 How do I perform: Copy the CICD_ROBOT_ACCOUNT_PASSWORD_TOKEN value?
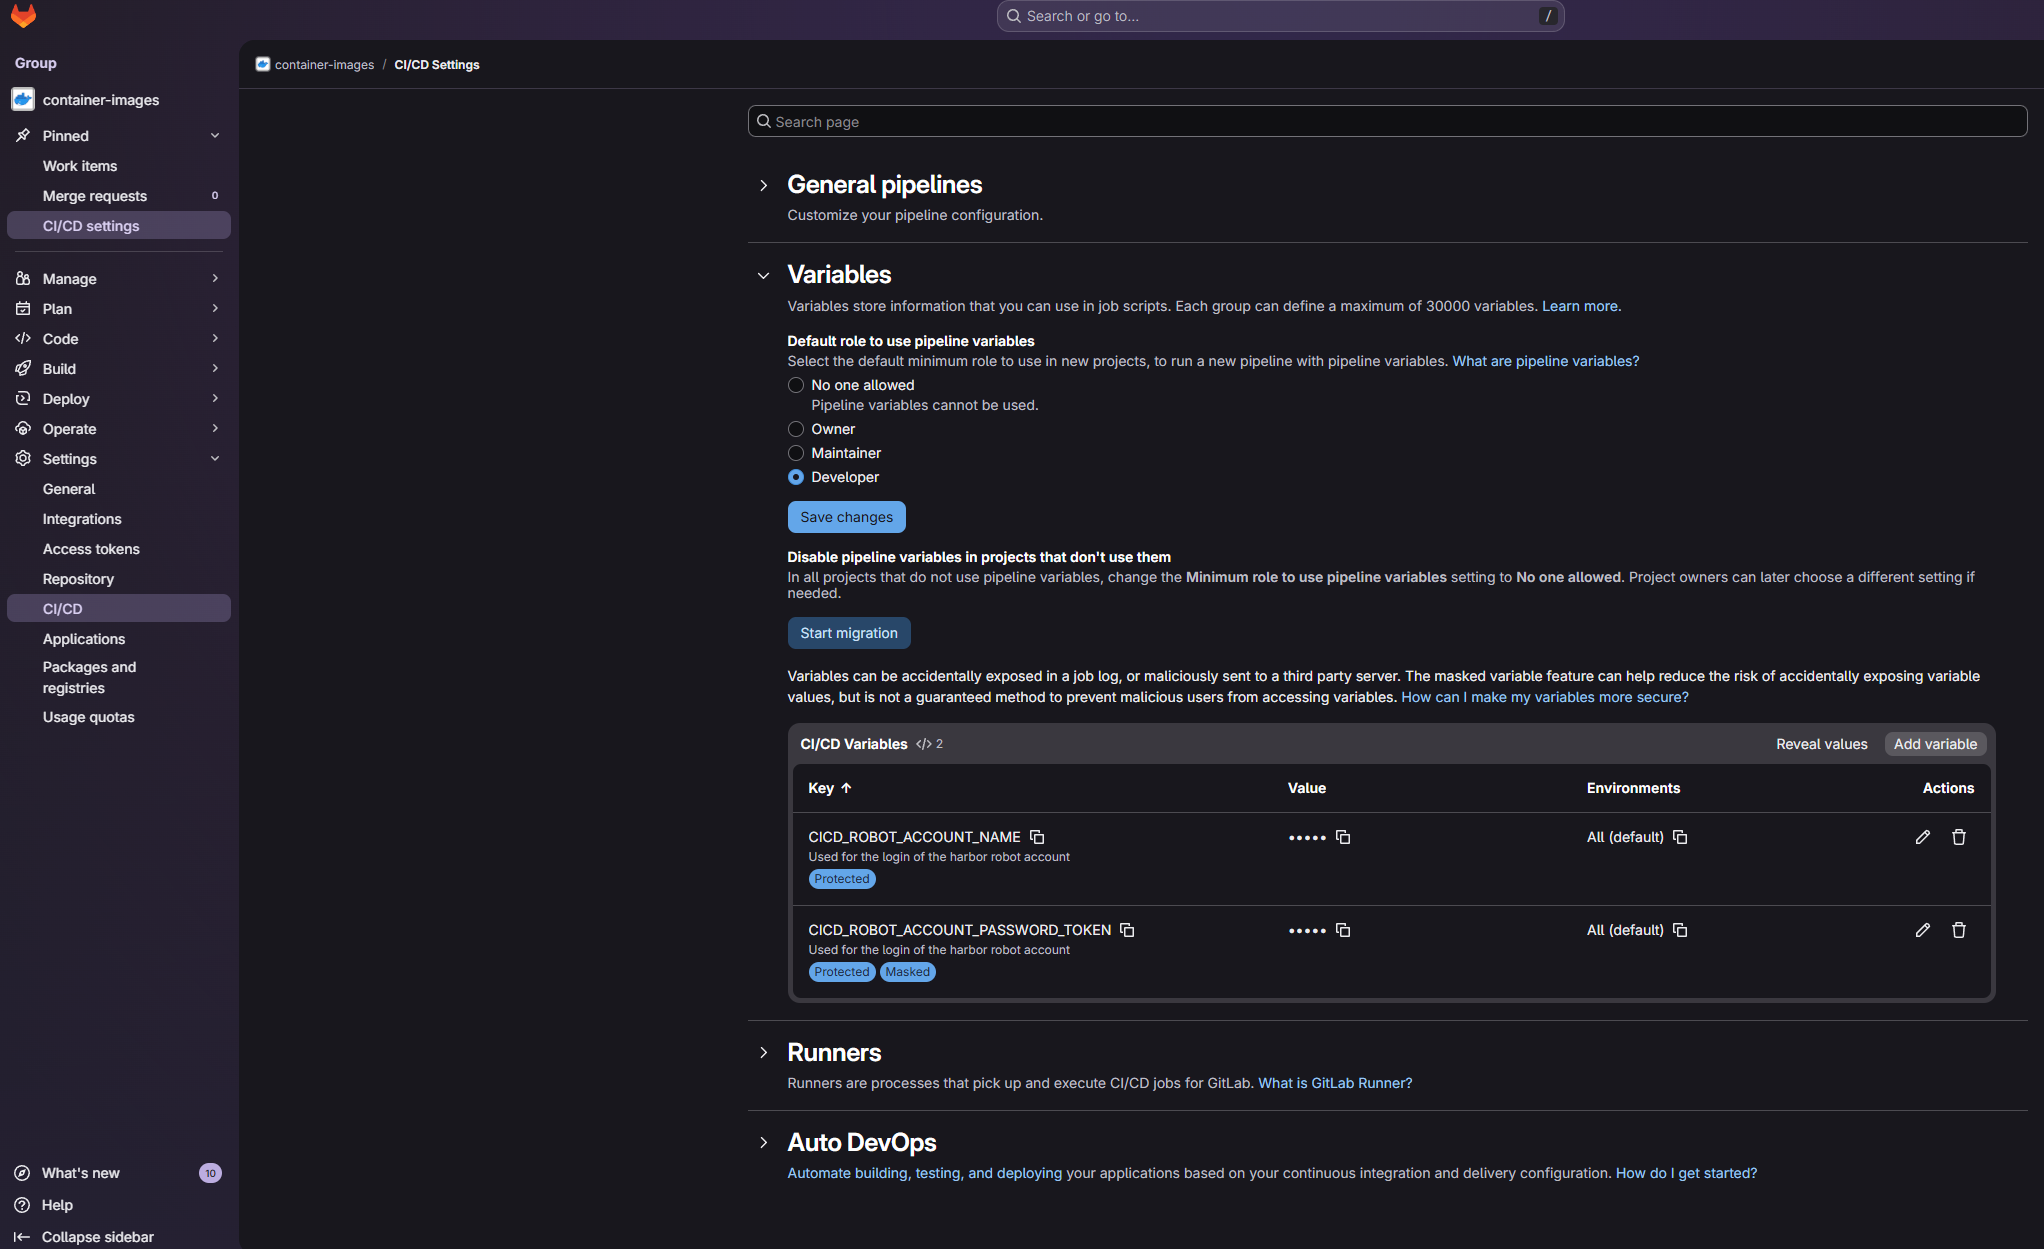pyautogui.click(x=1343, y=930)
